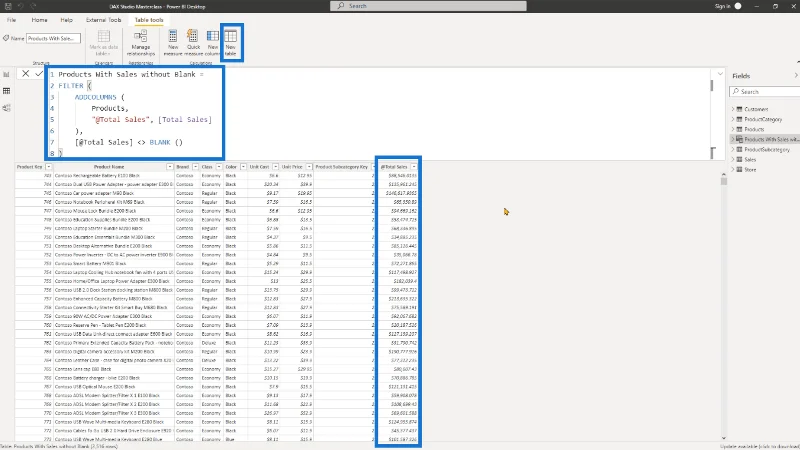Click the Redo icon in title bar
This screenshot has height=450, width=800.
(33, 6)
